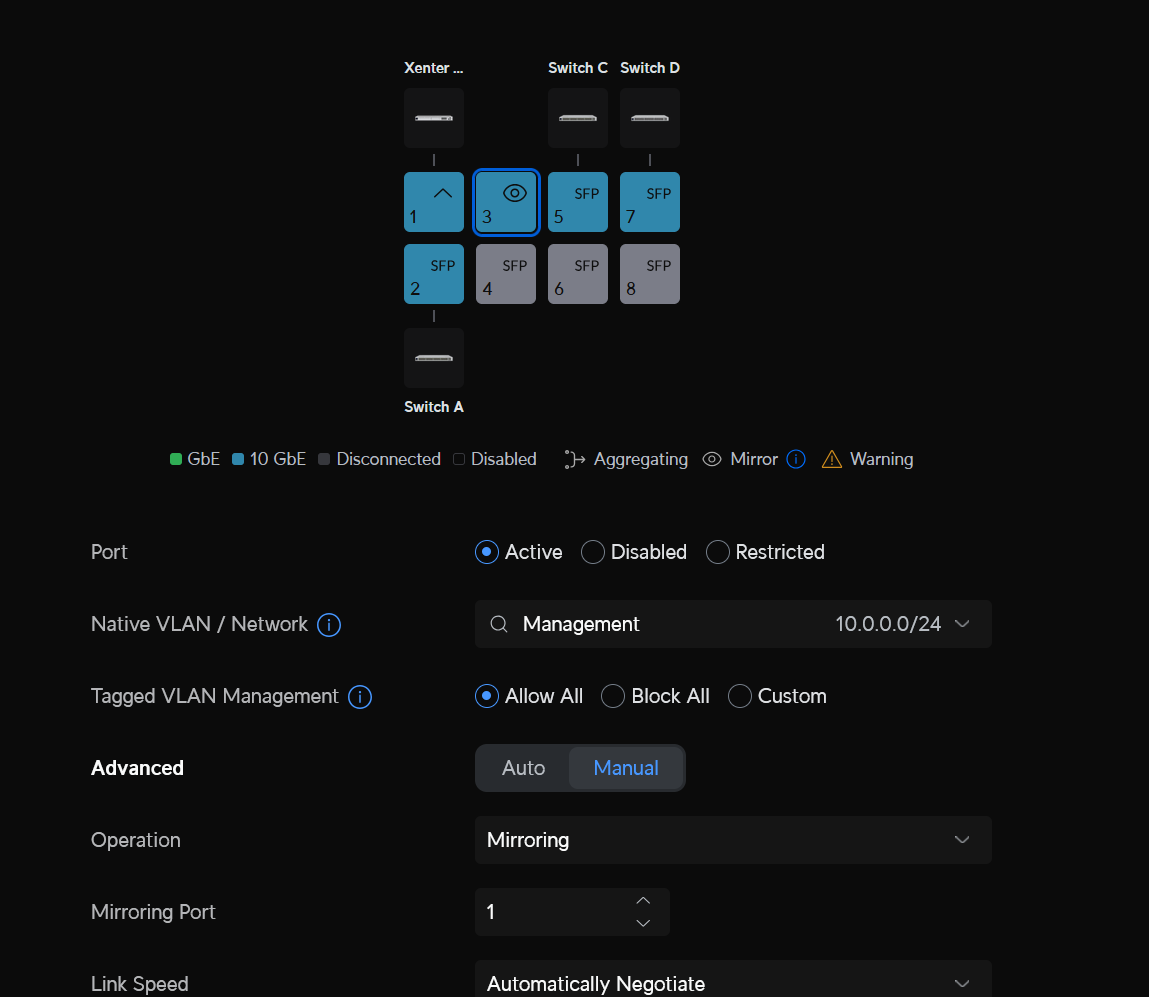
Task: Expand the Native VLAN Management dropdown
Action: tap(733, 624)
